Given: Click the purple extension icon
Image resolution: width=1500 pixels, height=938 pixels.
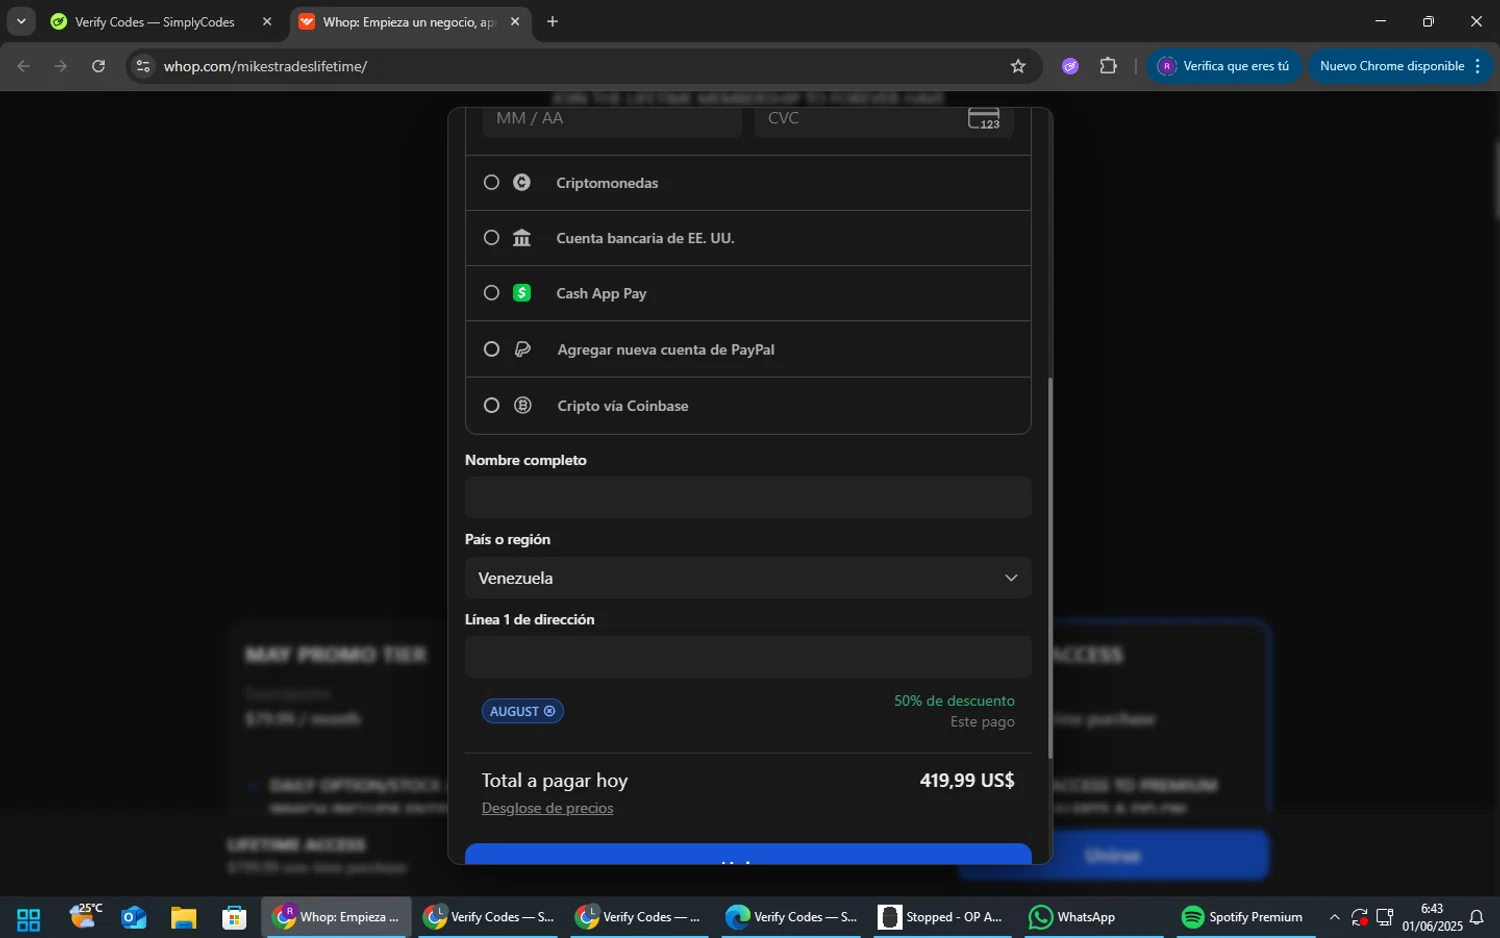Looking at the screenshot, I should point(1070,66).
